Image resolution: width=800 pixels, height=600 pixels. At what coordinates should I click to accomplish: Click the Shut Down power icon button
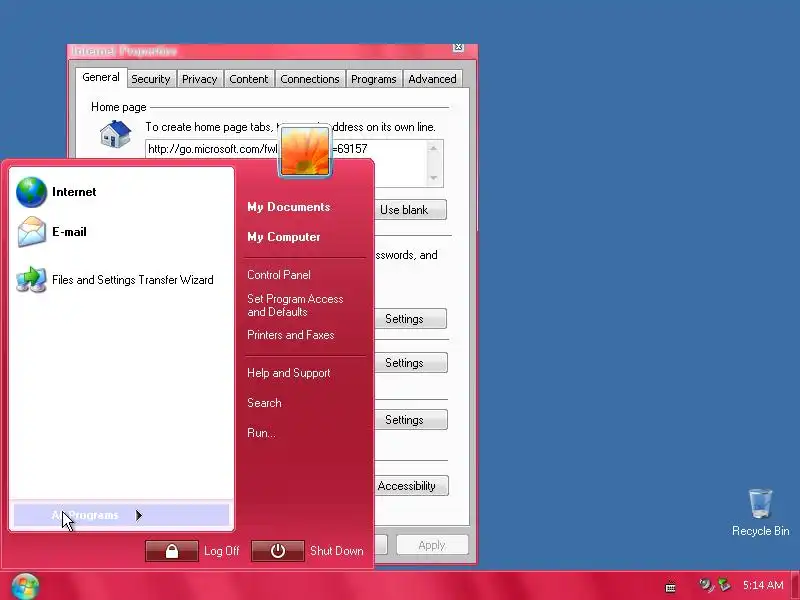click(x=278, y=551)
